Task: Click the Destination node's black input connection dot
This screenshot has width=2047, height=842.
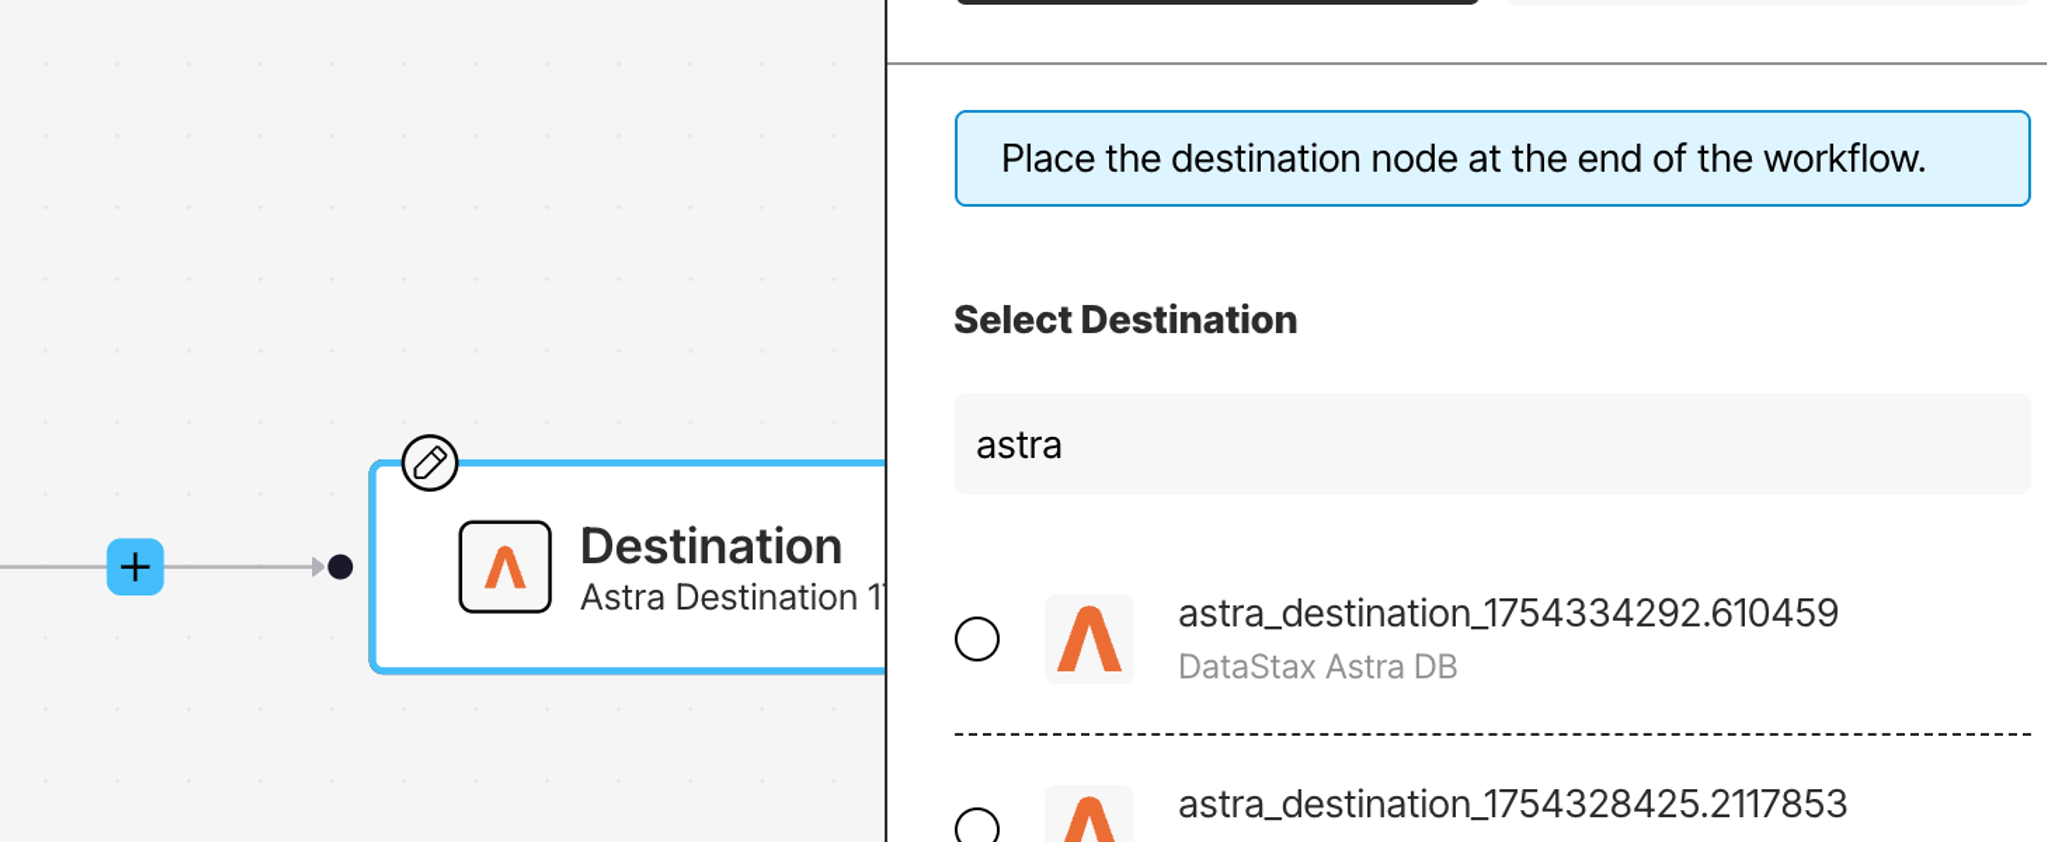Action: (x=340, y=567)
